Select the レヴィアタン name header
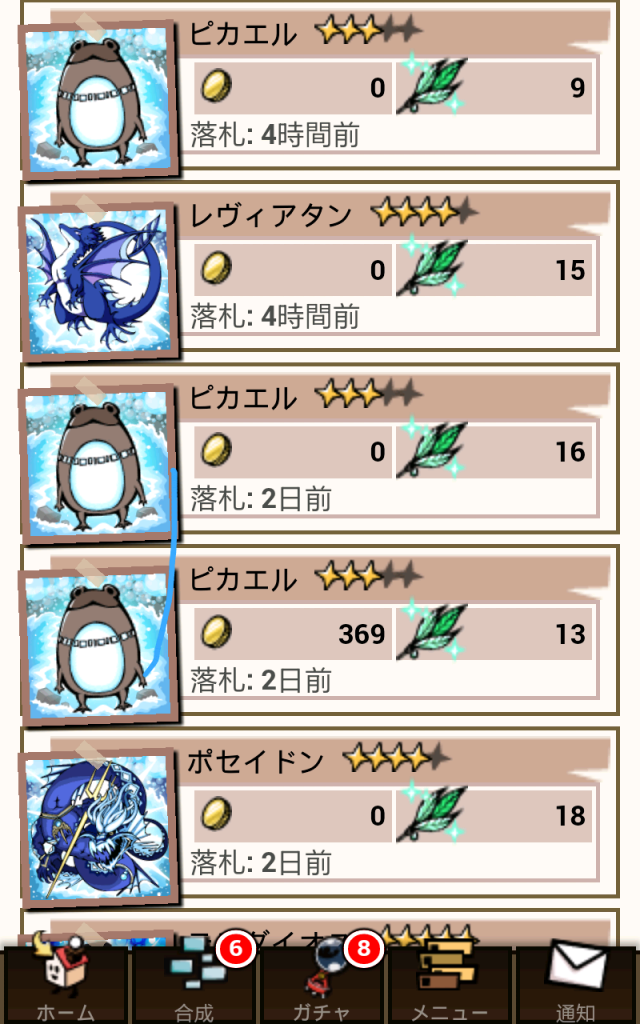The image size is (640, 1024). 271,216
